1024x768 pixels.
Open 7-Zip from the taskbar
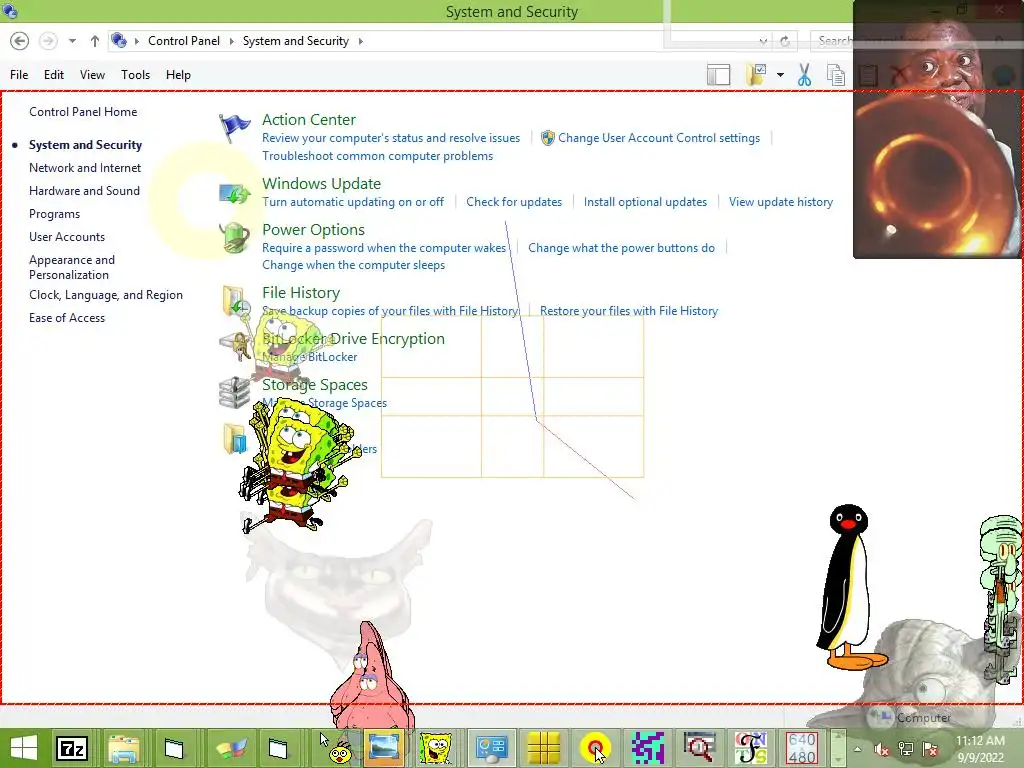coord(72,748)
